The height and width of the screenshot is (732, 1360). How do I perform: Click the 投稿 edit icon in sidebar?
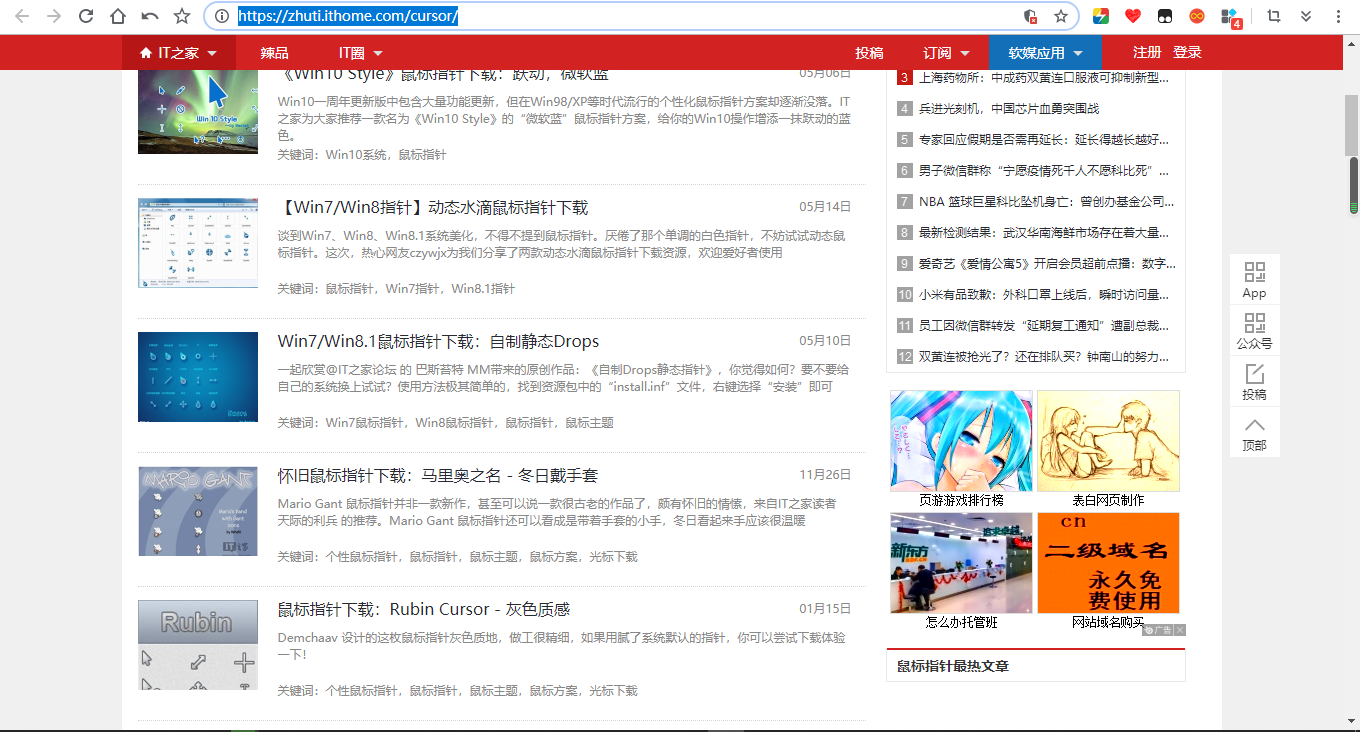point(1254,381)
